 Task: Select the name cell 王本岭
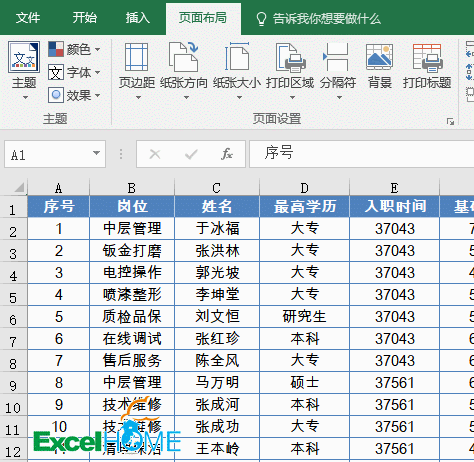click(x=217, y=449)
